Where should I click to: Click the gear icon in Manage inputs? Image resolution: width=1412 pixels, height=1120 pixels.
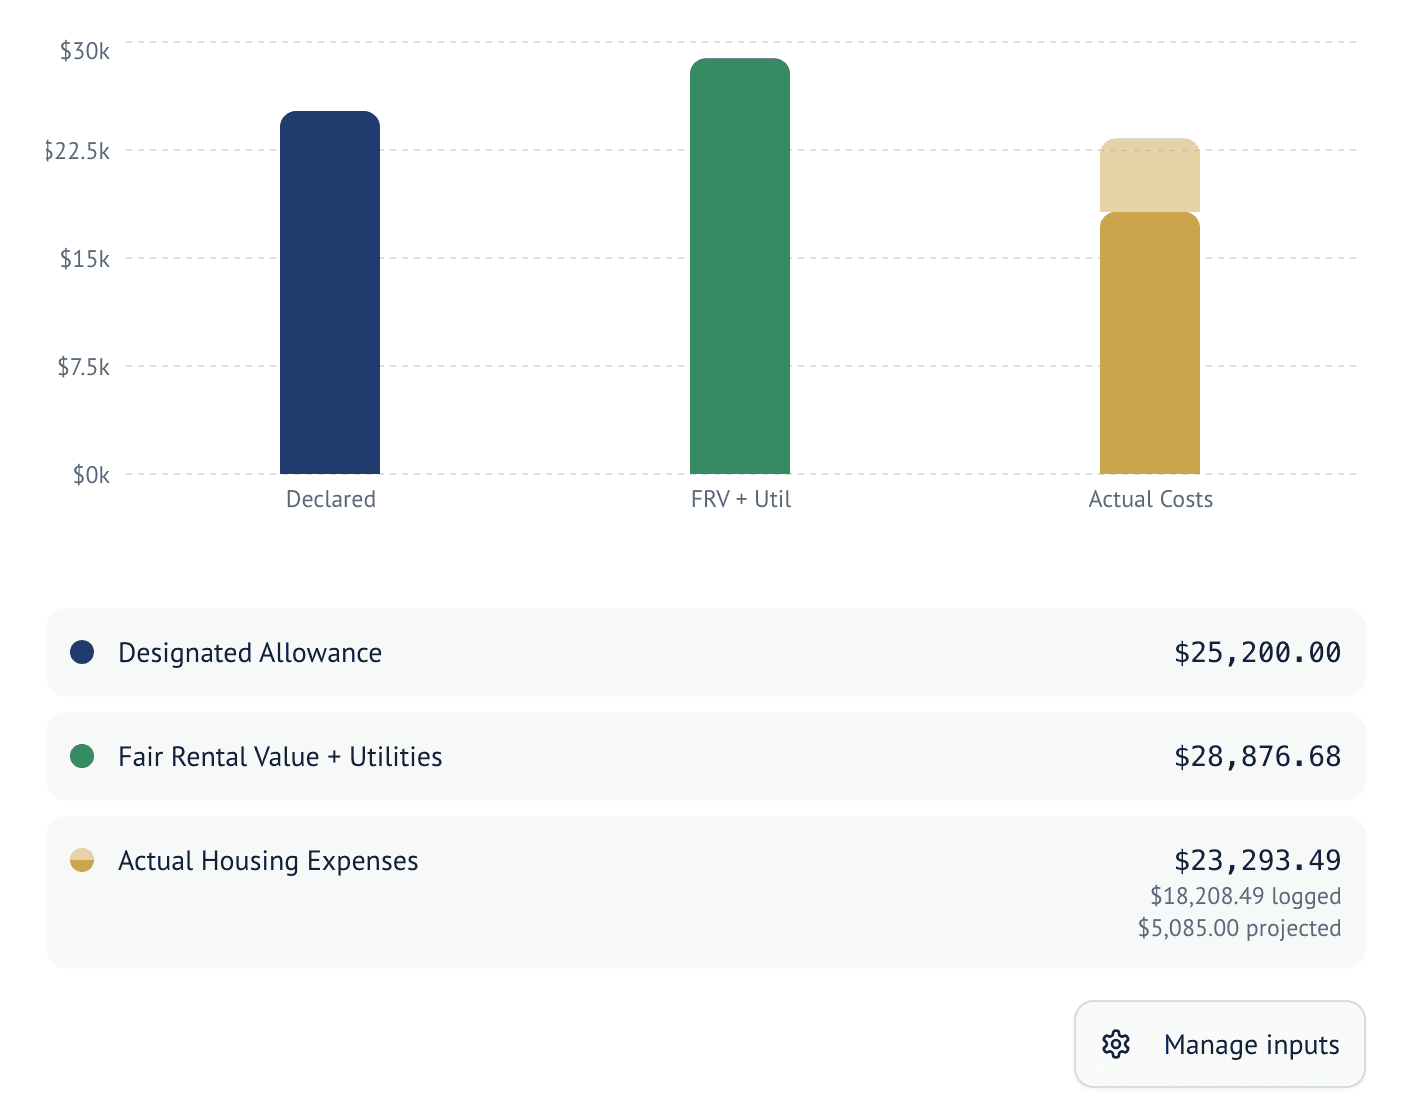[x=1116, y=1044]
